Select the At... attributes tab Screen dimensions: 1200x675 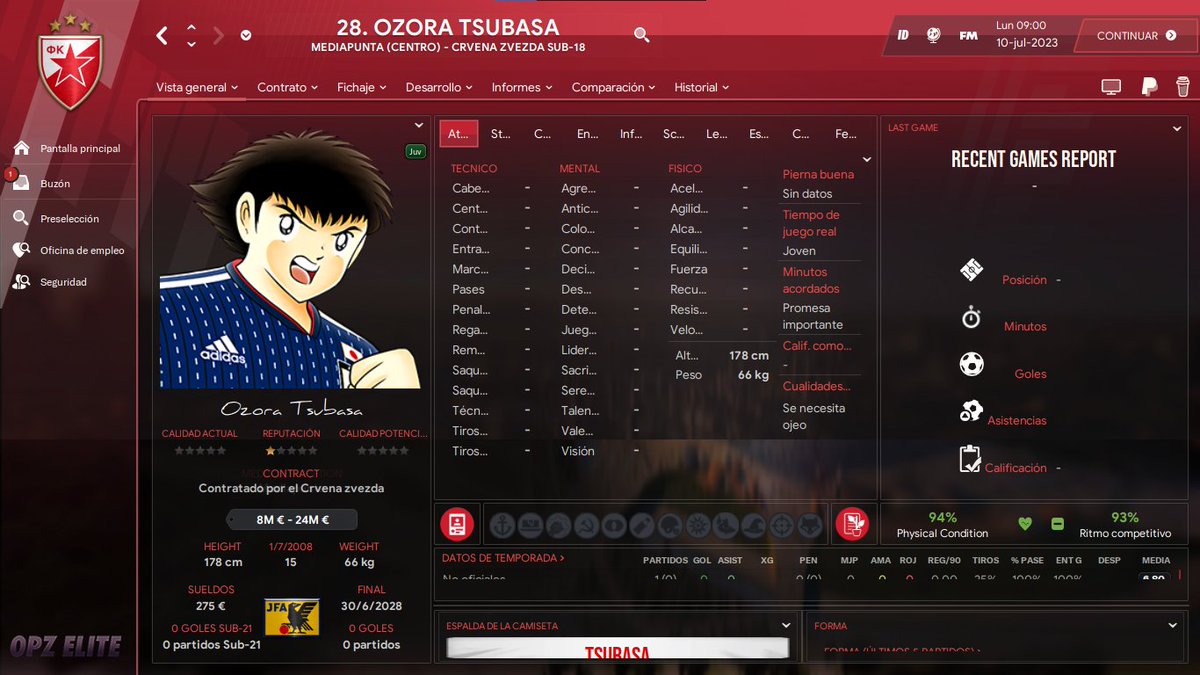pos(459,133)
